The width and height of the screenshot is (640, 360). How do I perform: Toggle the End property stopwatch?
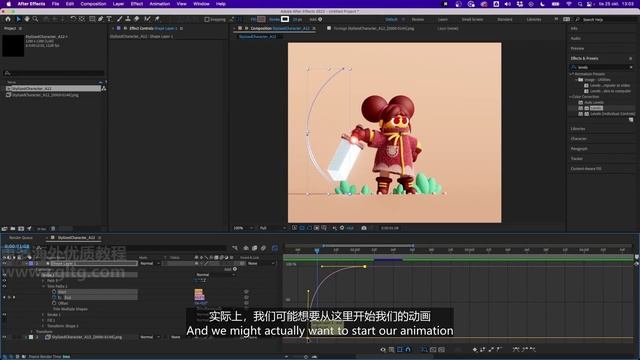[x=54, y=298]
